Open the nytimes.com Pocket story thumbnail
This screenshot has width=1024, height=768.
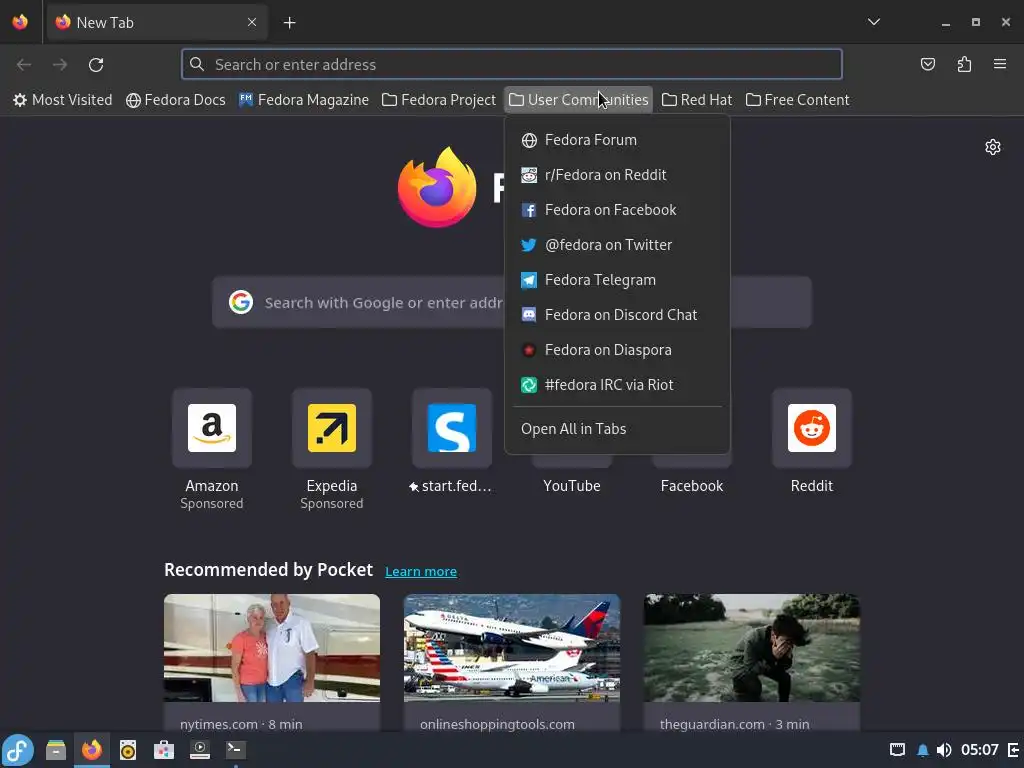point(272,648)
